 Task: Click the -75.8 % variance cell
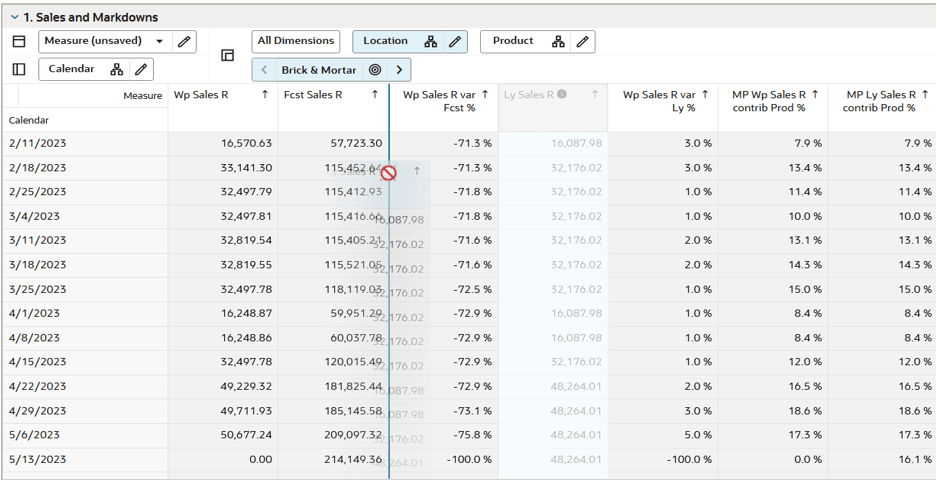(444, 435)
